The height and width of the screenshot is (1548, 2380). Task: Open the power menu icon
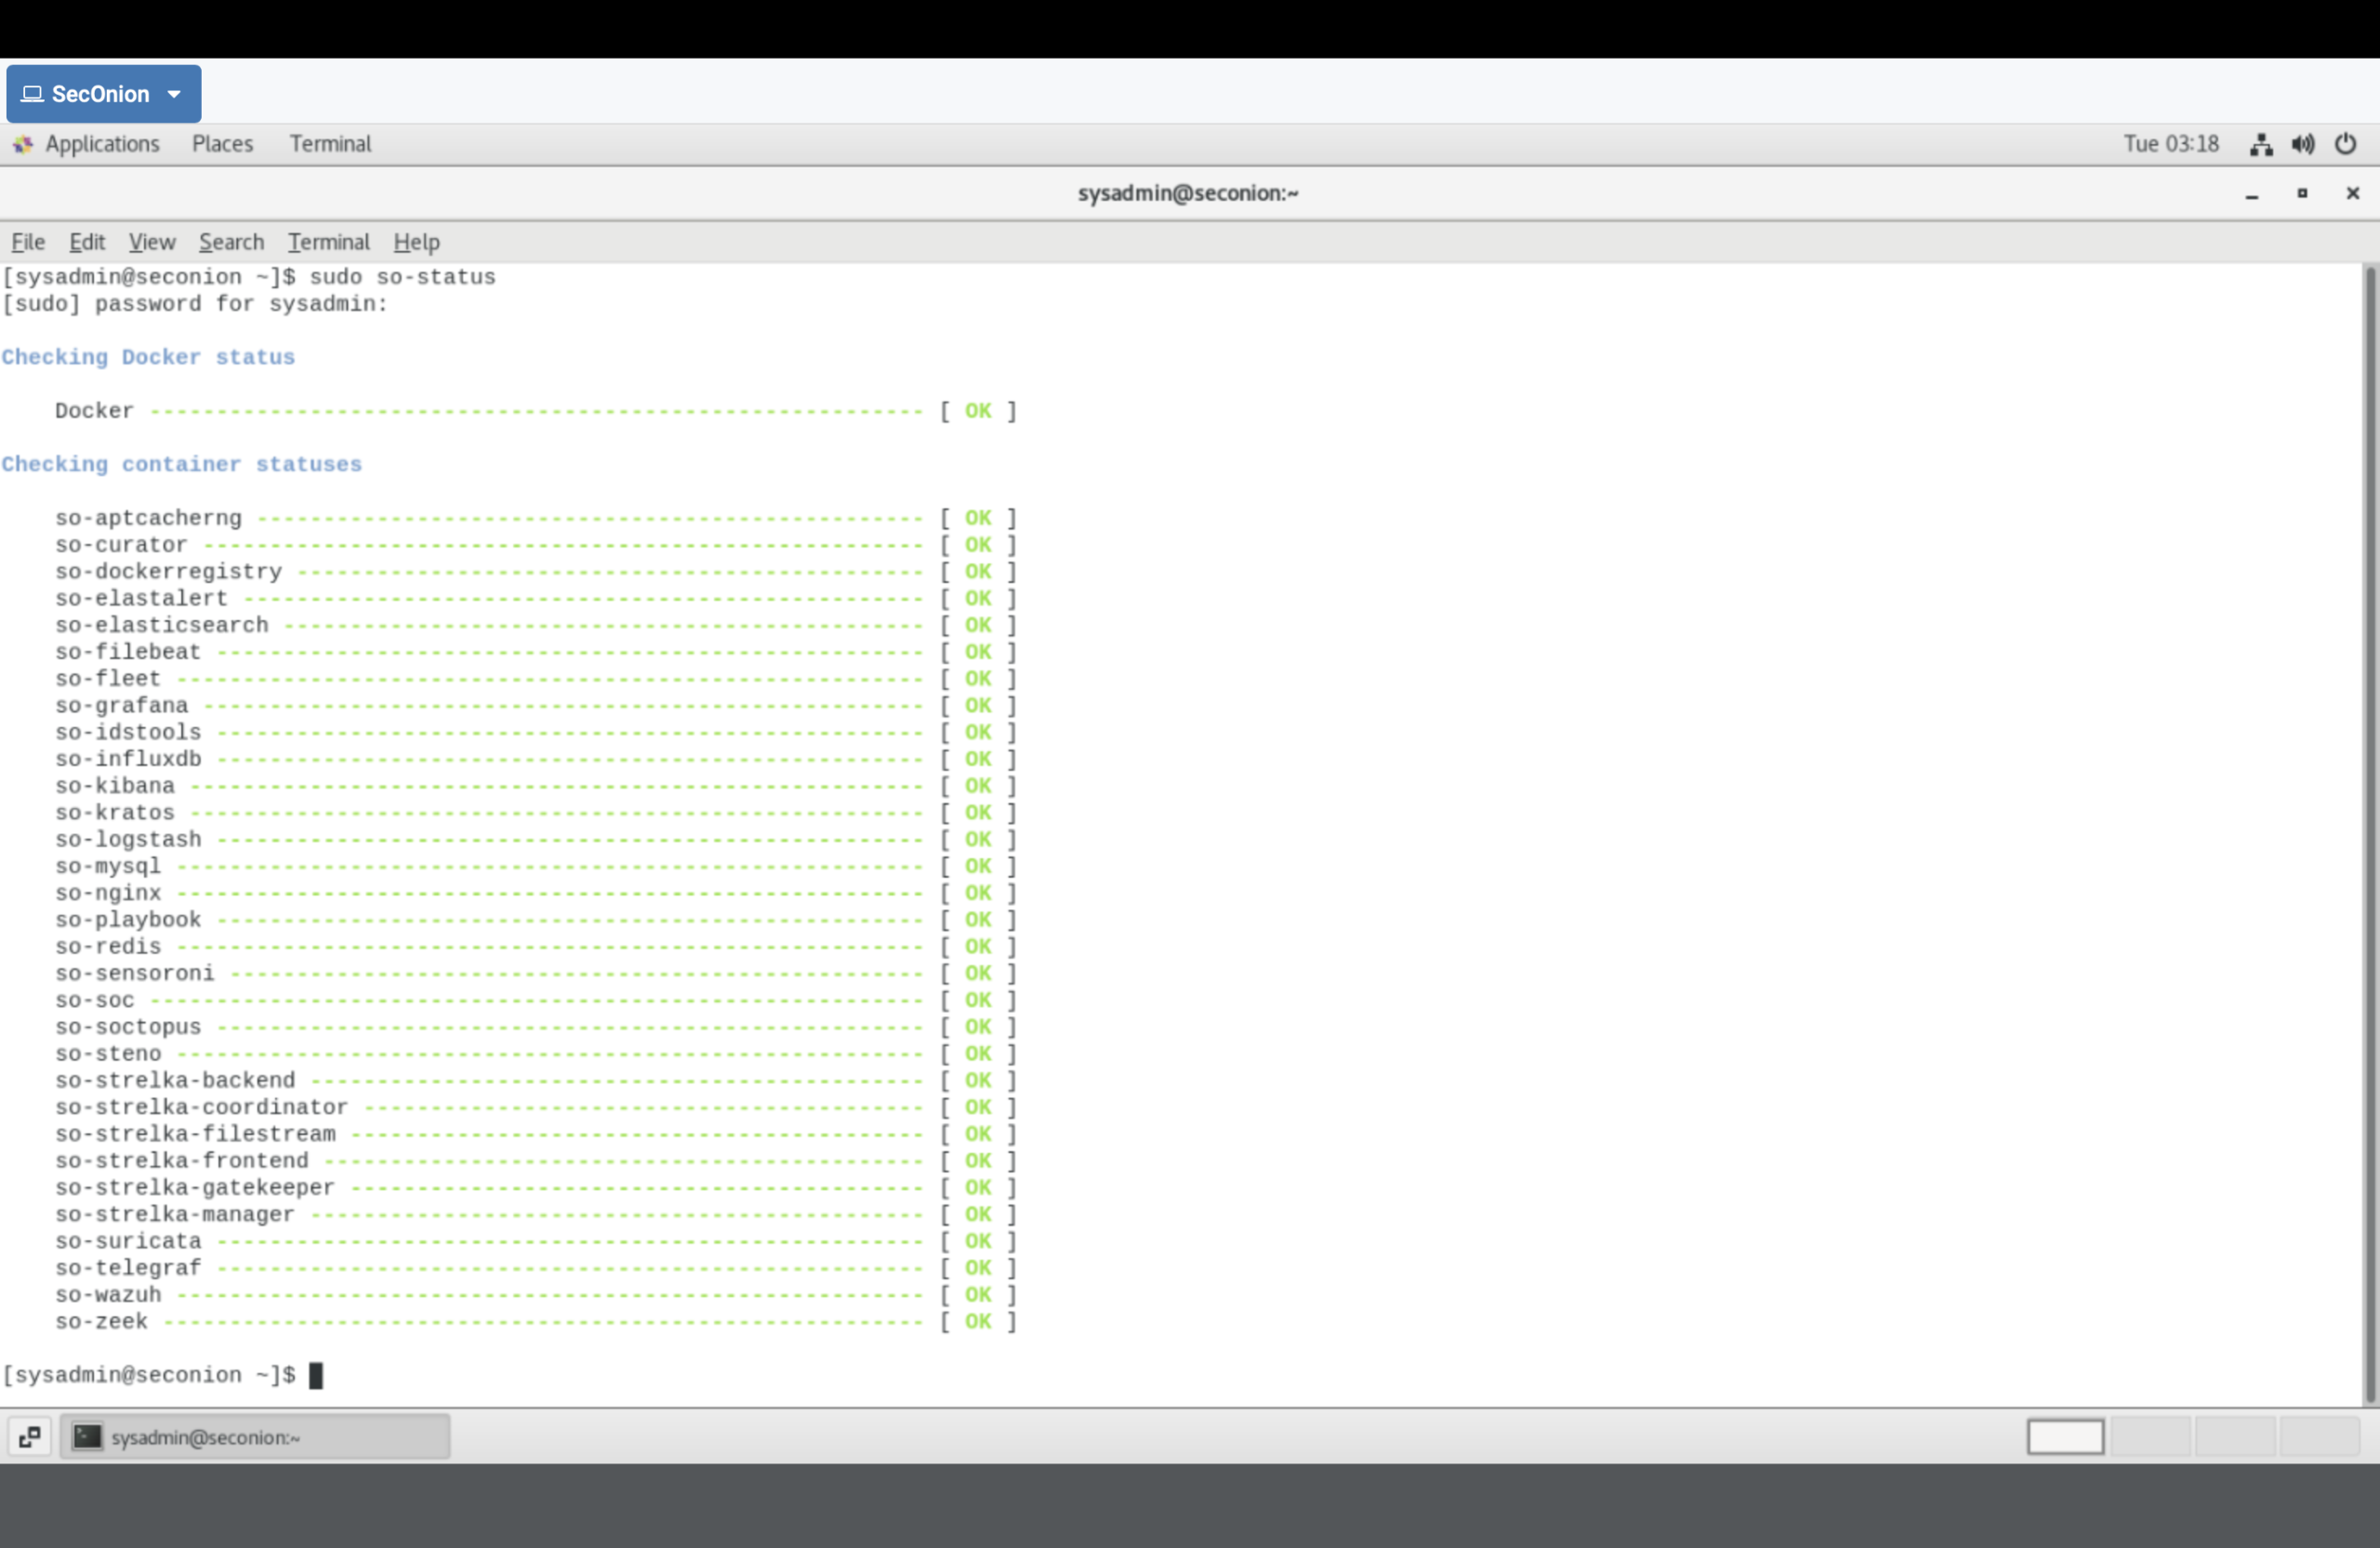click(x=2345, y=144)
